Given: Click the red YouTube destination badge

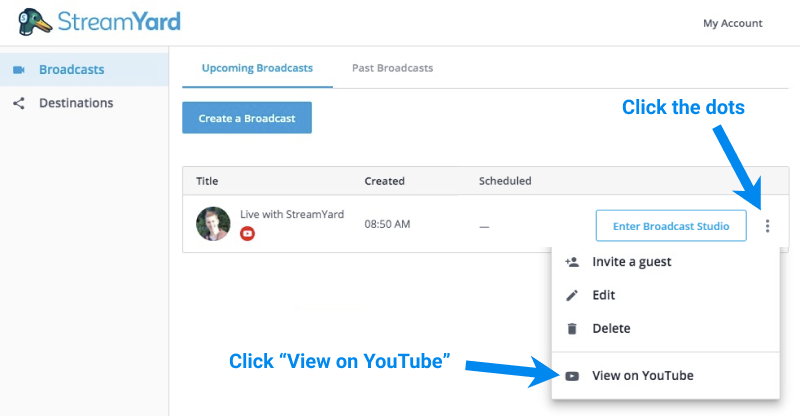Looking at the screenshot, I should click(x=247, y=234).
